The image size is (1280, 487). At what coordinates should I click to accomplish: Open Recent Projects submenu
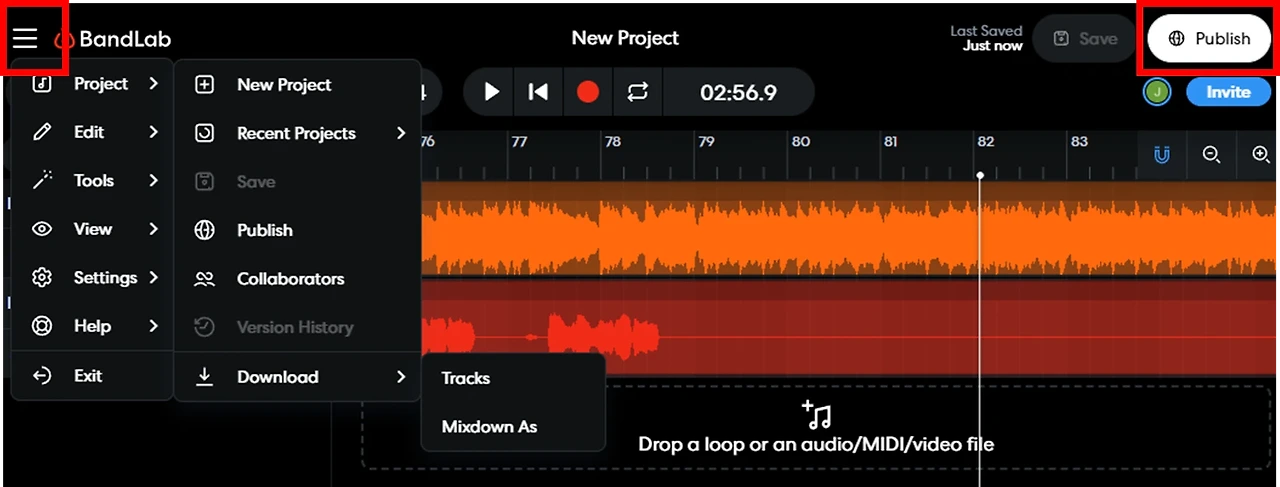click(x=298, y=133)
